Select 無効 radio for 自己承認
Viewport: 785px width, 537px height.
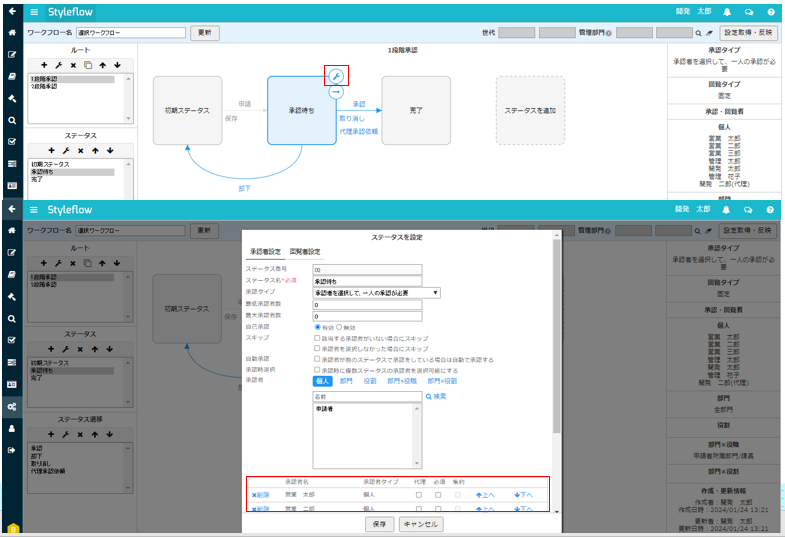pyautogui.click(x=339, y=327)
